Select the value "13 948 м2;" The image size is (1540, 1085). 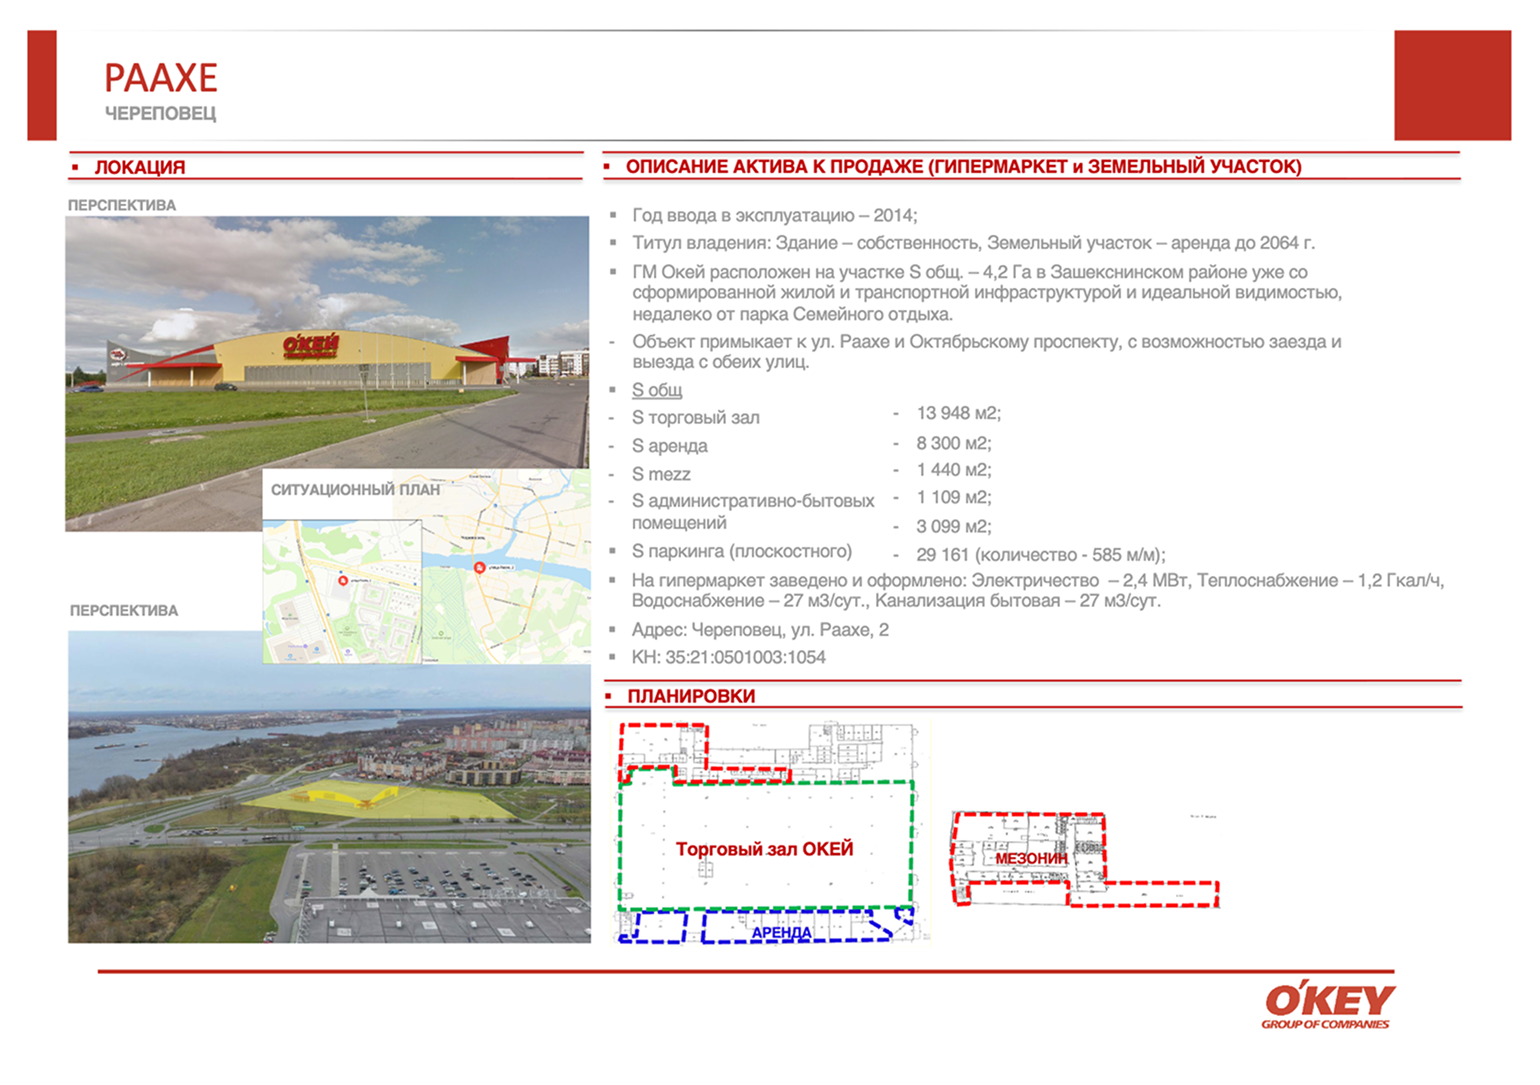point(959,413)
